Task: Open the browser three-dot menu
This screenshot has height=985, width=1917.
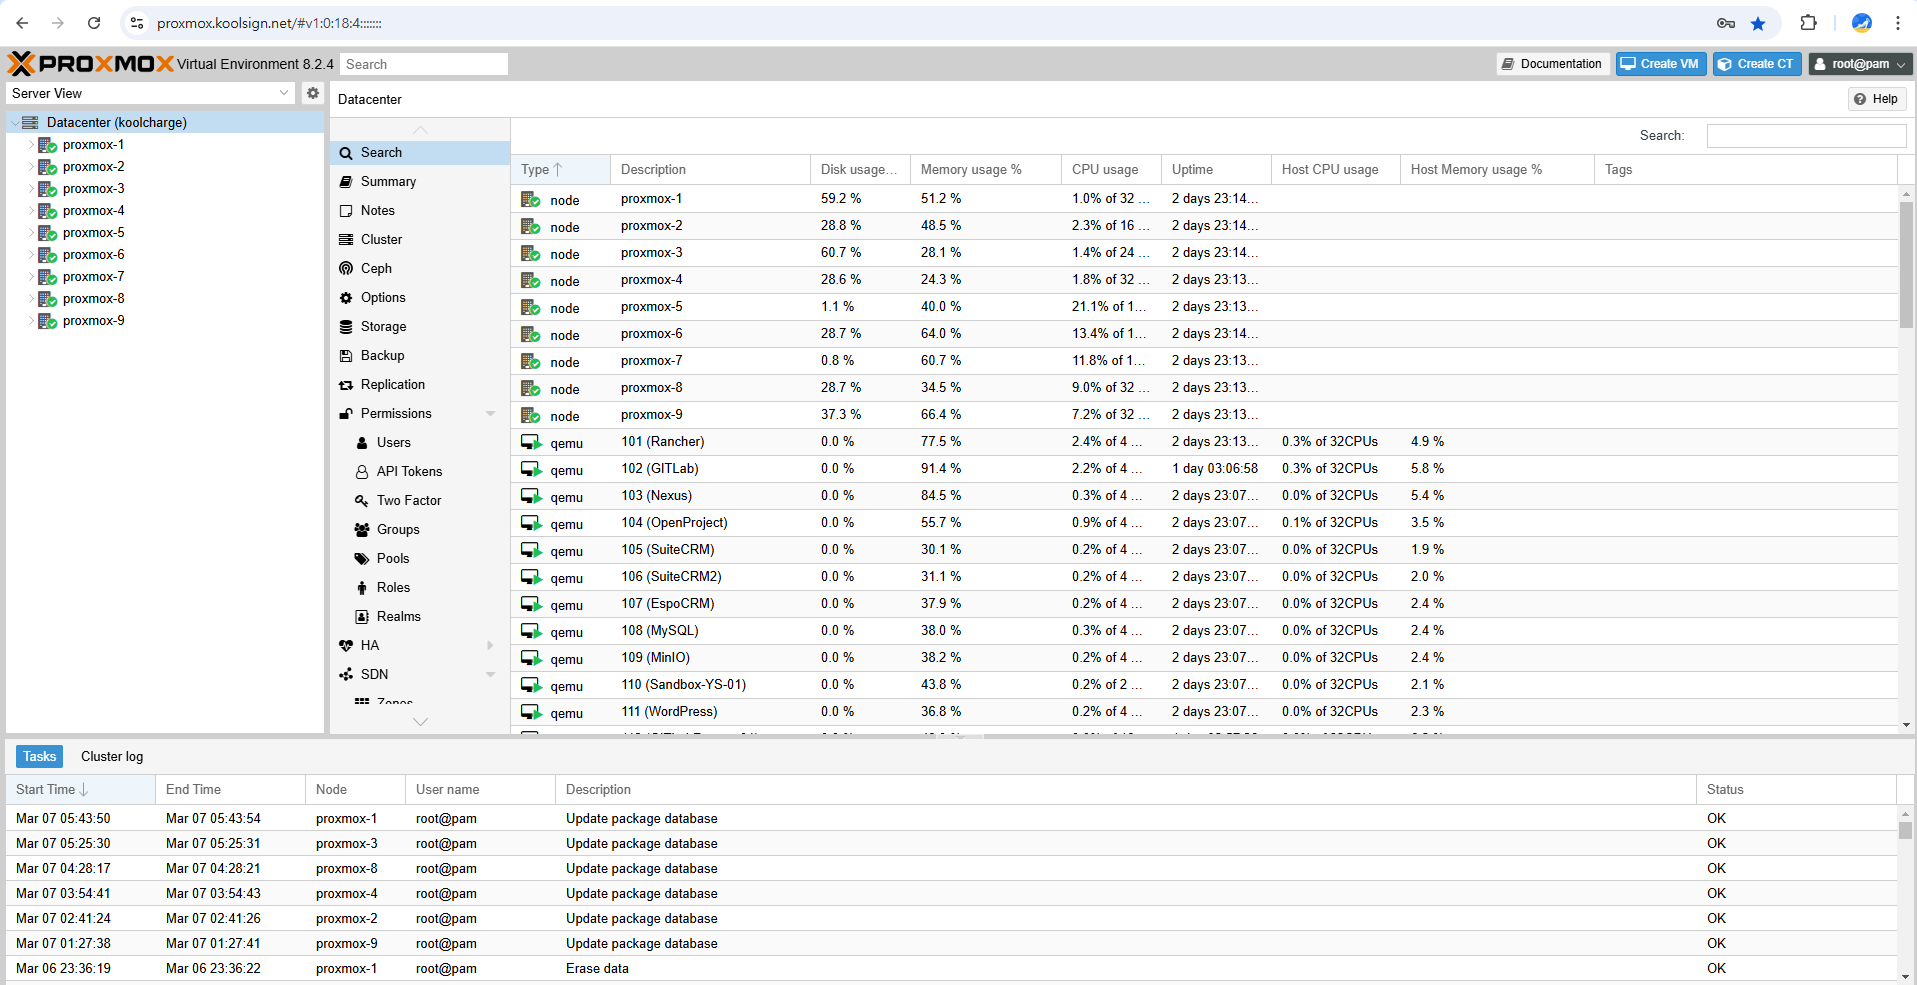Action: (1898, 23)
